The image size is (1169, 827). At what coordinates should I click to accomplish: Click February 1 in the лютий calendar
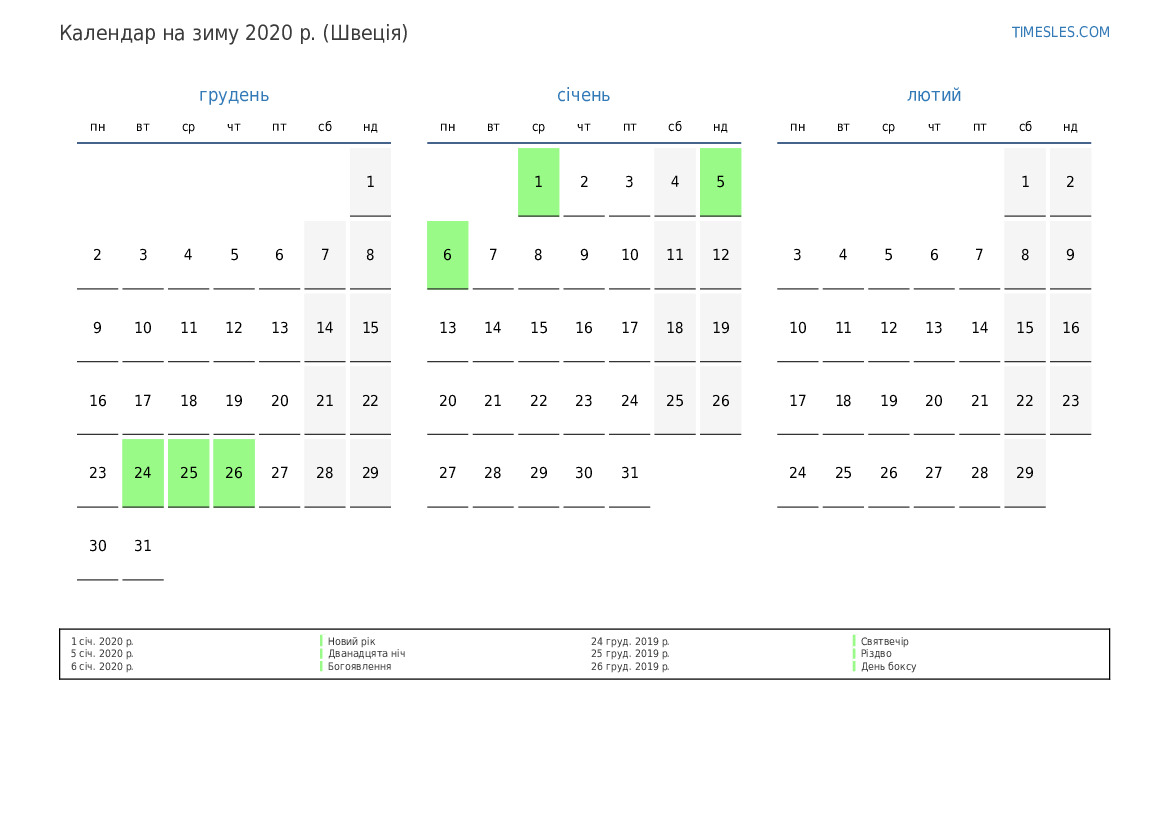point(1025,182)
